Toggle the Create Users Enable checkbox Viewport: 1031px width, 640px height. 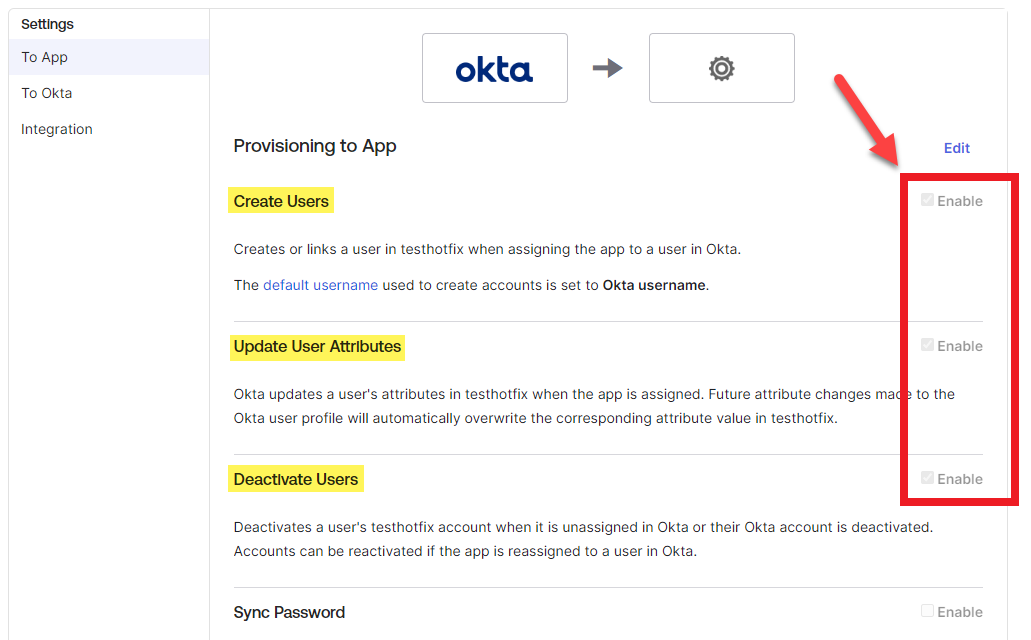coord(927,200)
